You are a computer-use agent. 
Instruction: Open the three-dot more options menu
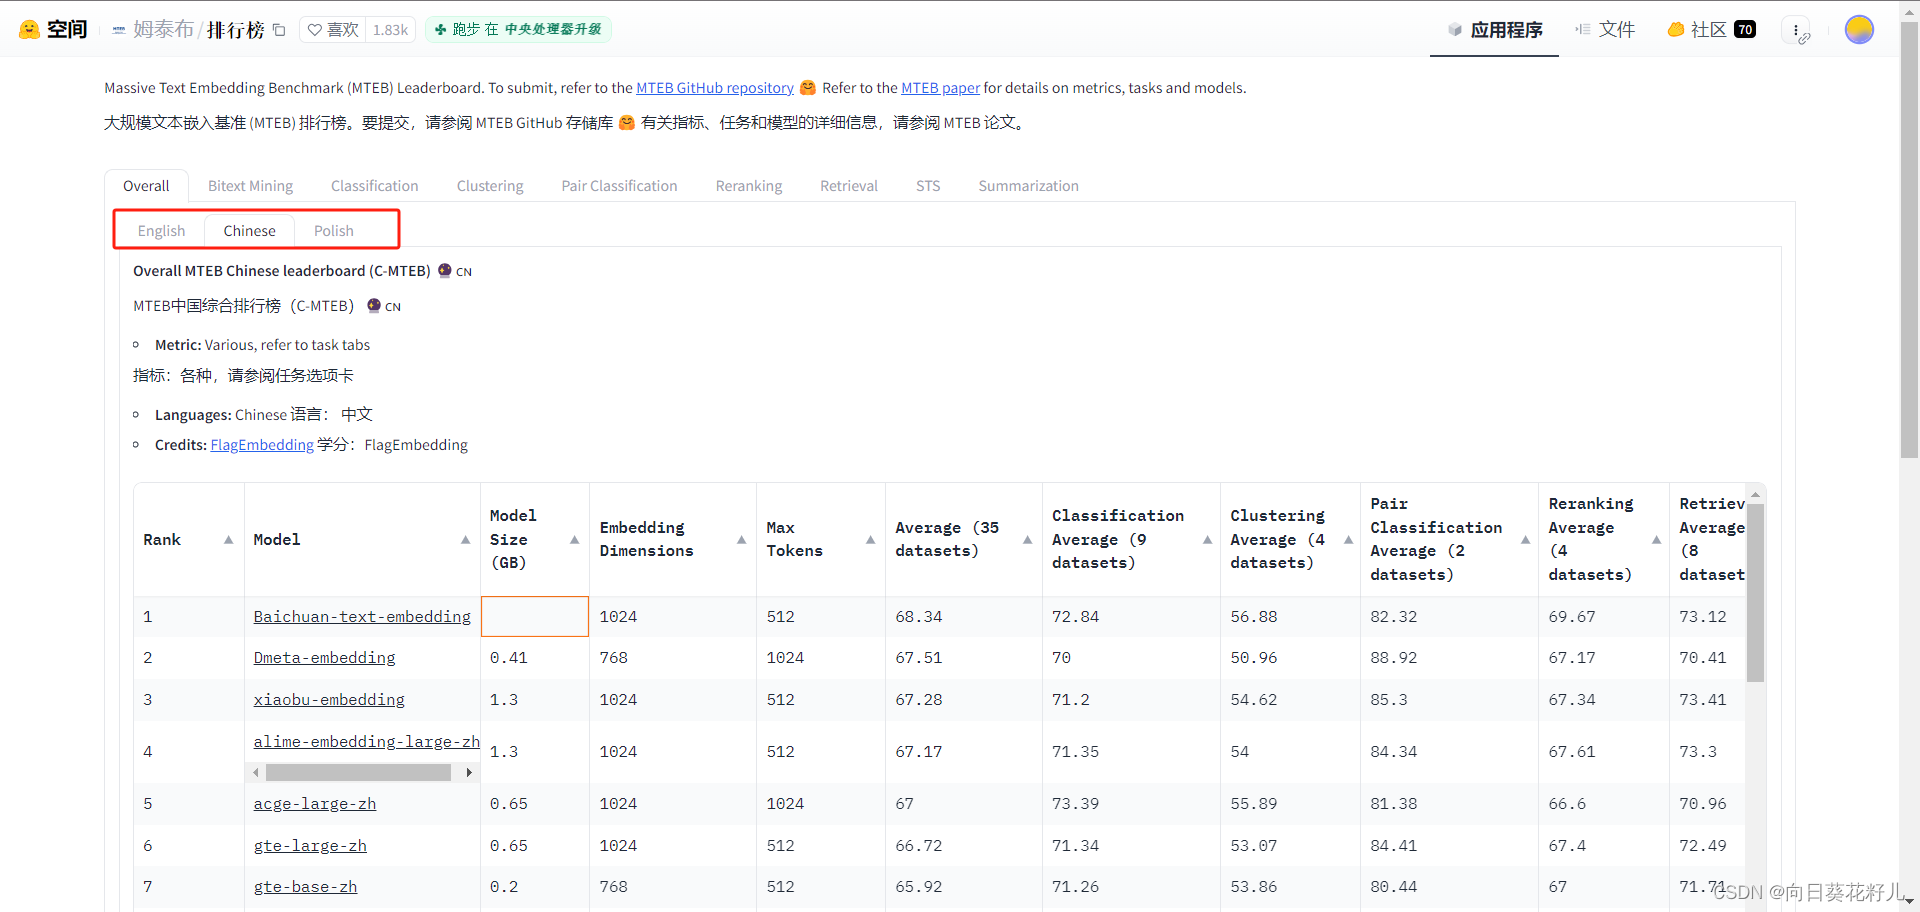(x=1797, y=30)
